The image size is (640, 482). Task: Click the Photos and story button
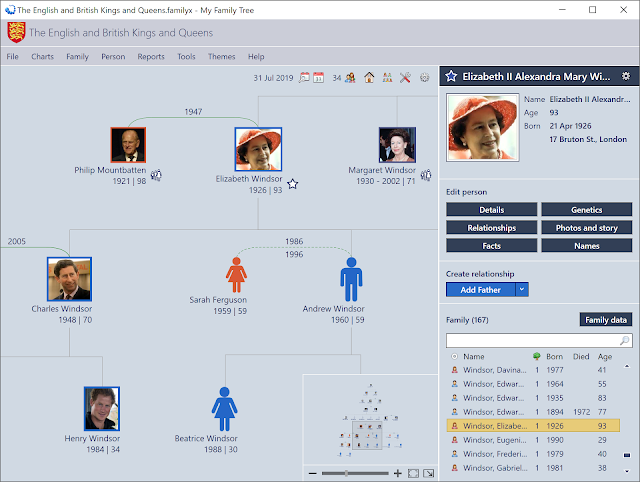(587, 227)
